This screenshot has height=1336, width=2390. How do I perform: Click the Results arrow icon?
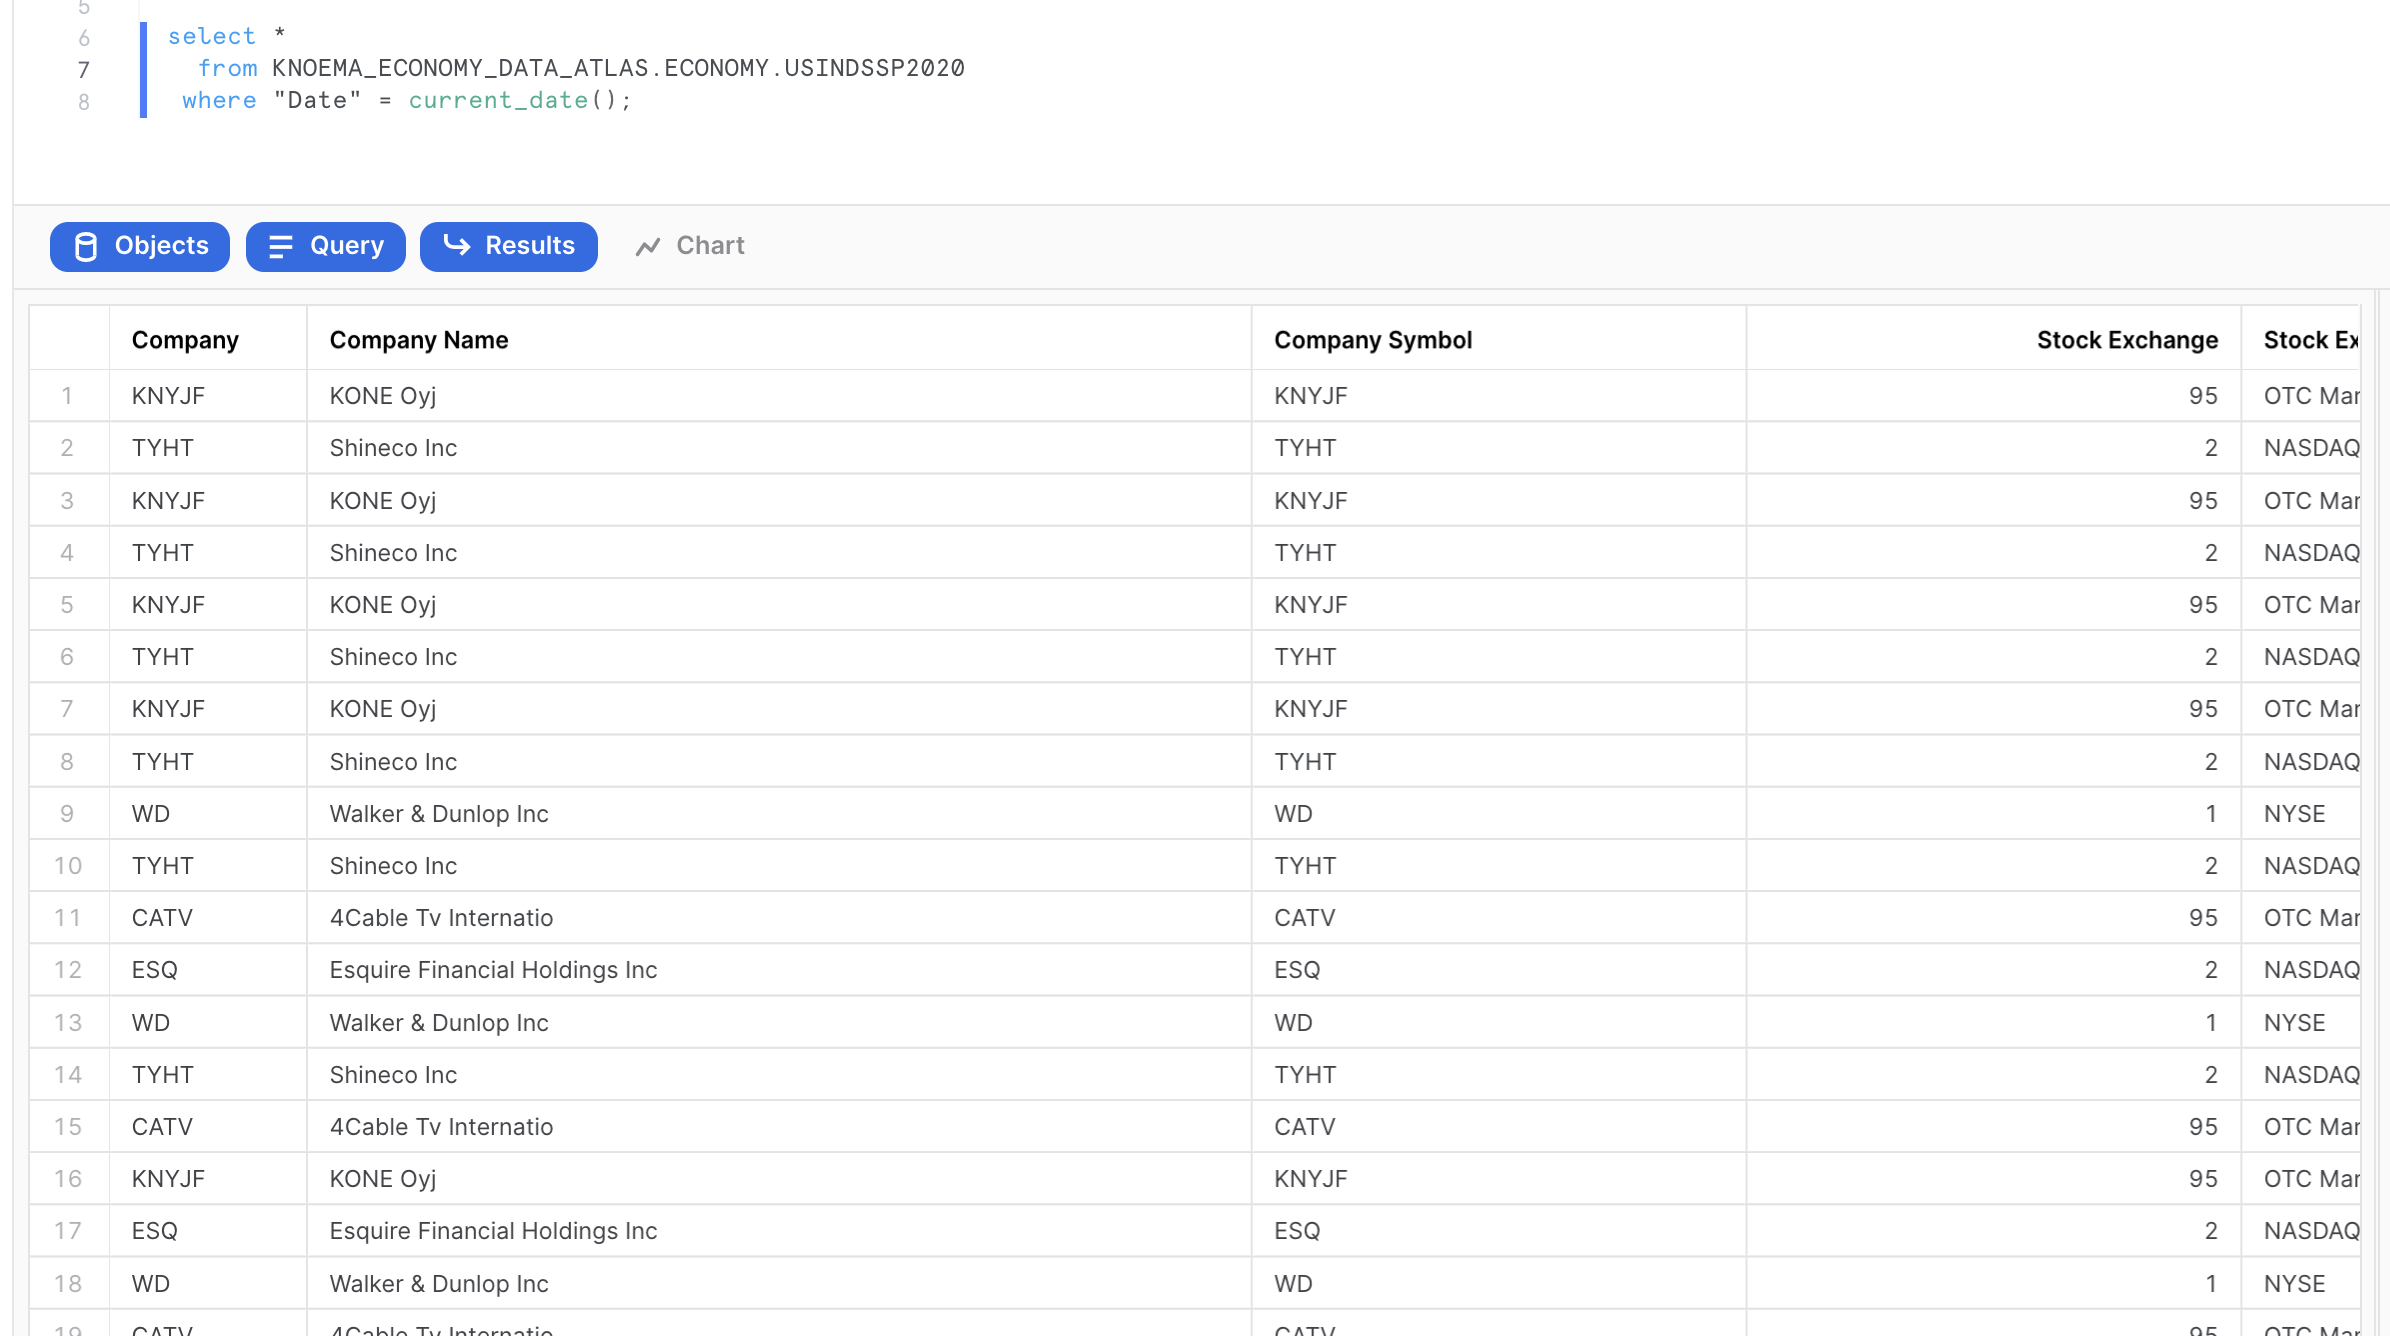point(456,246)
